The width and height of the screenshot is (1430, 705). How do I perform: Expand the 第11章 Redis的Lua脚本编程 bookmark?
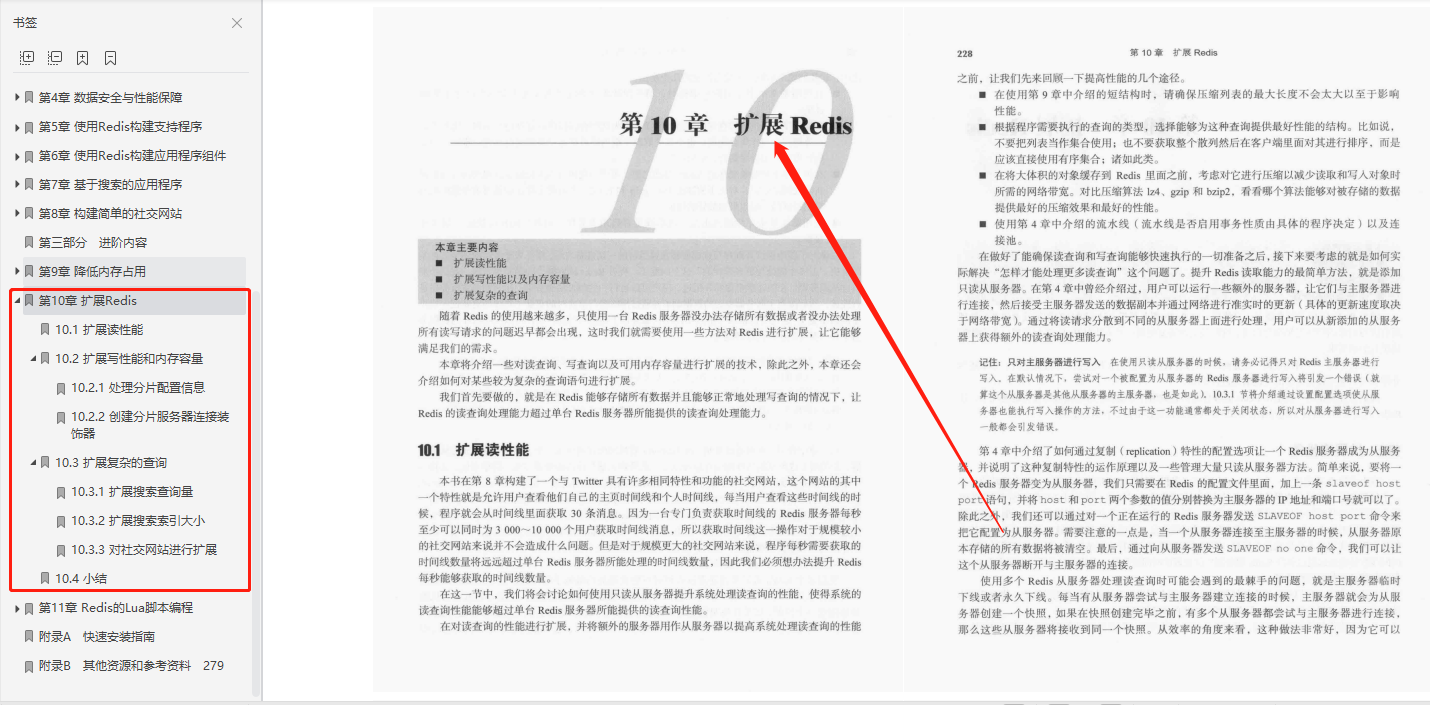point(16,608)
